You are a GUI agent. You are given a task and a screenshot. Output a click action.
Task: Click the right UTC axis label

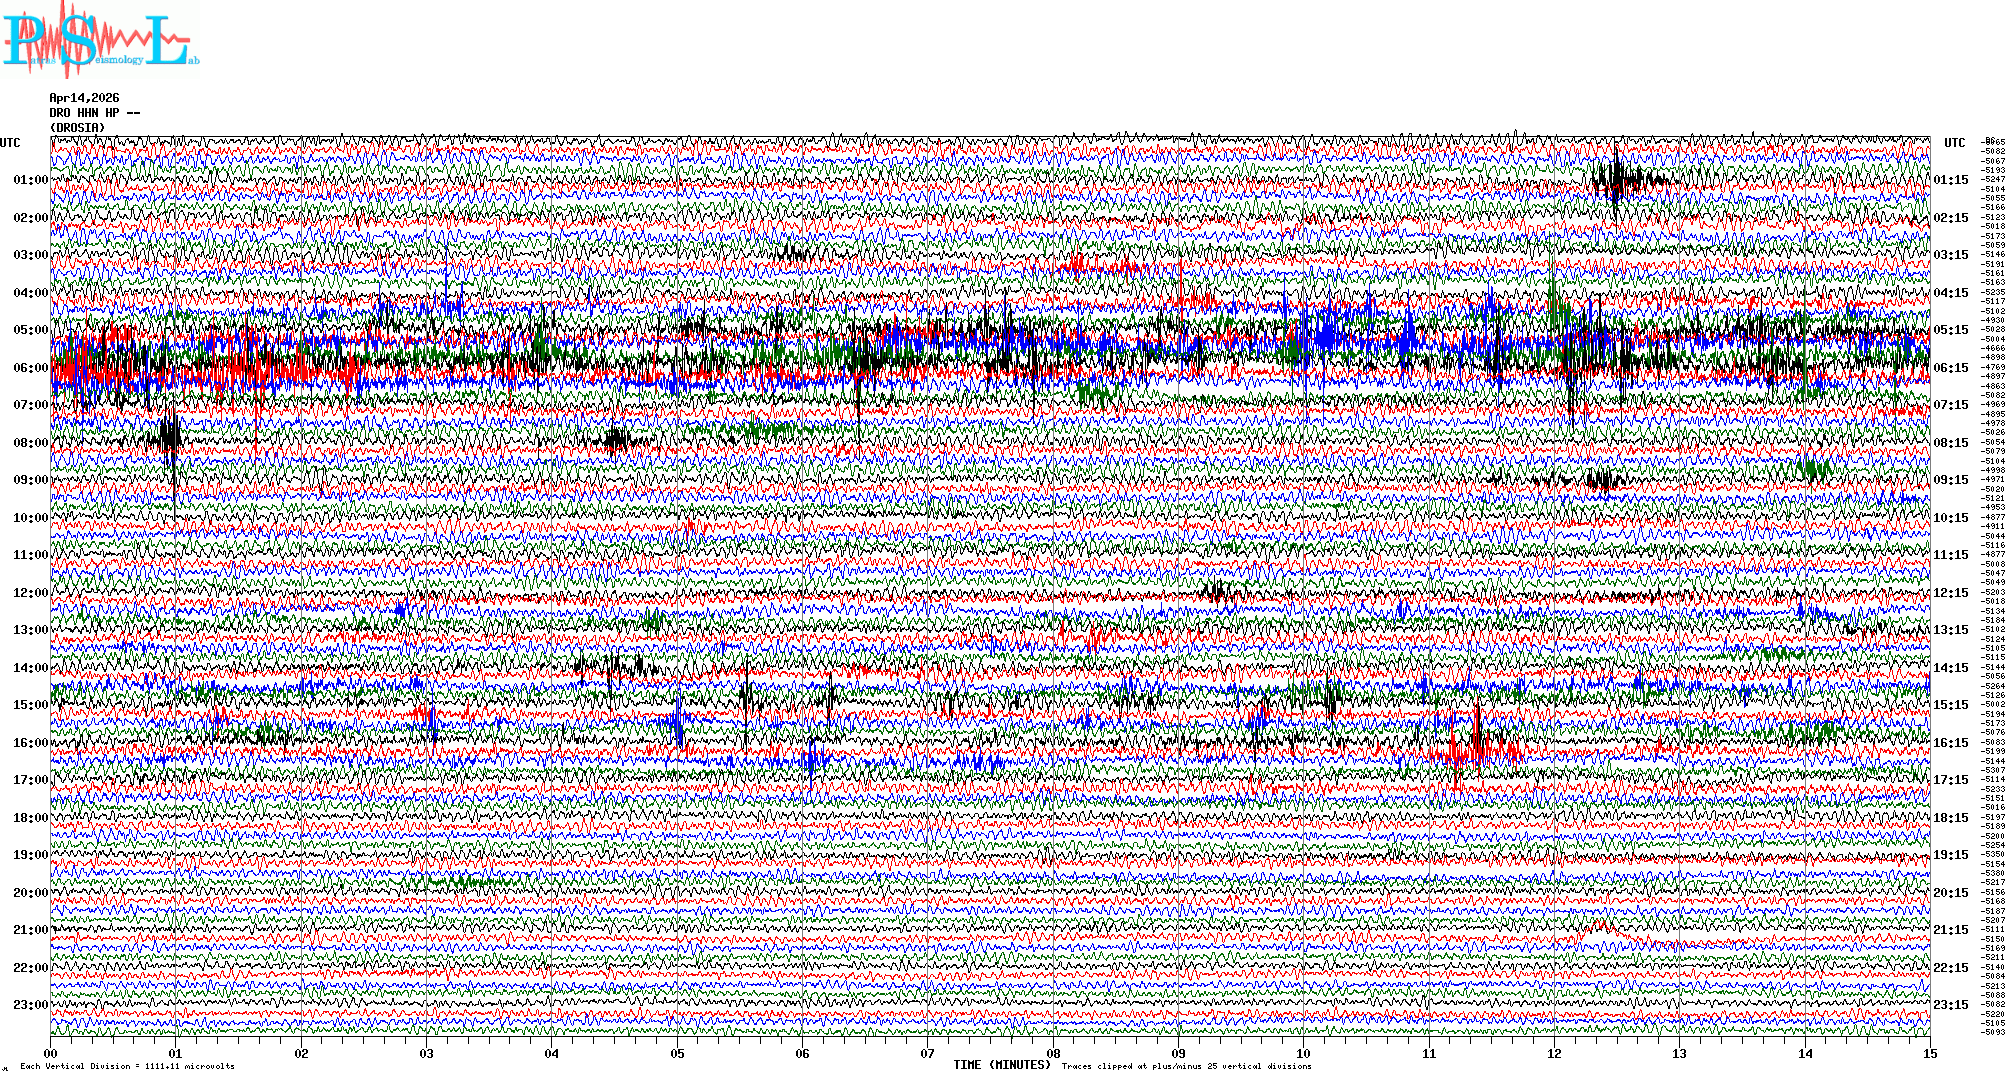click(x=1954, y=143)
